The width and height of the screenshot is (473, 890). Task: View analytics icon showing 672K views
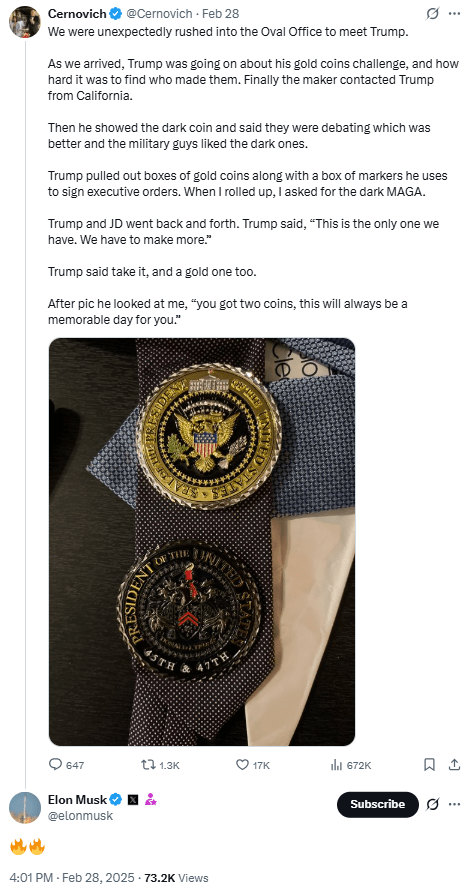[336, 765]
